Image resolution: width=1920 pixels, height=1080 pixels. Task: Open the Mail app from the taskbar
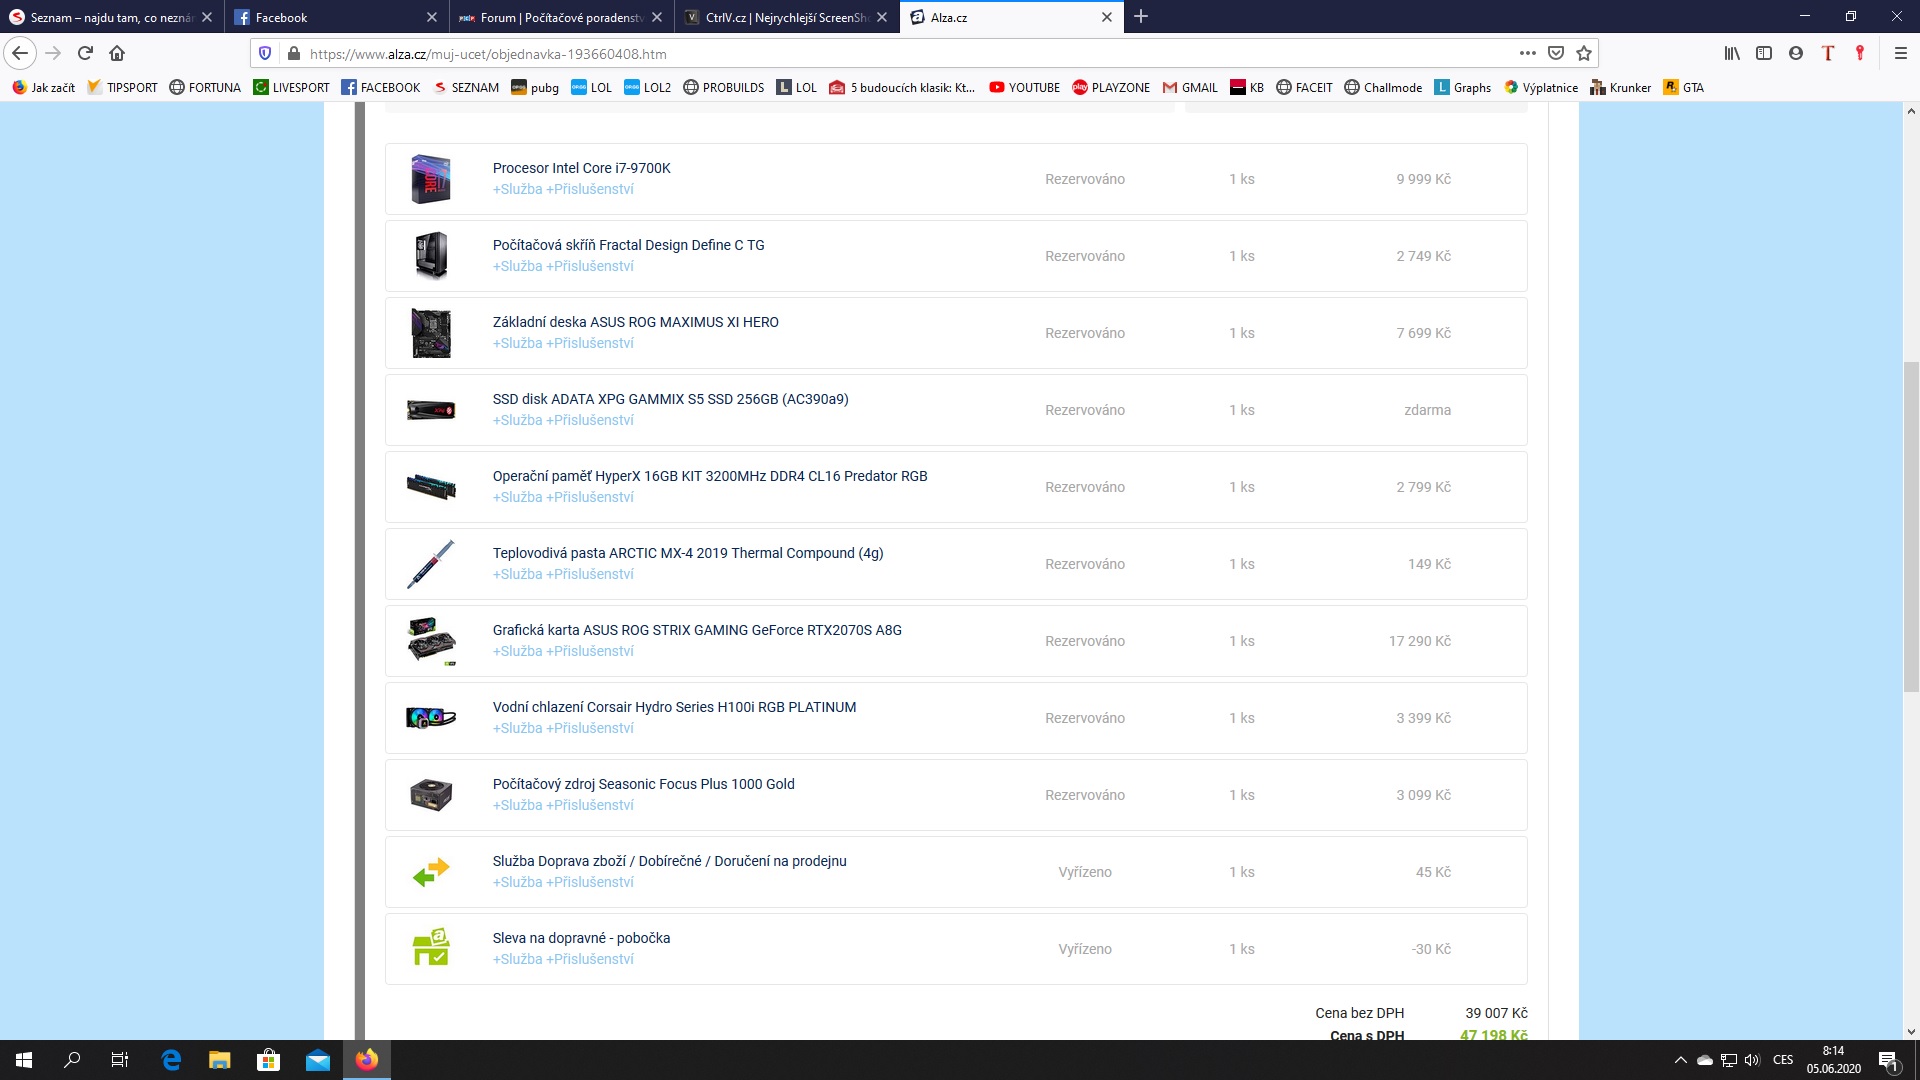tap(318, 1060)
